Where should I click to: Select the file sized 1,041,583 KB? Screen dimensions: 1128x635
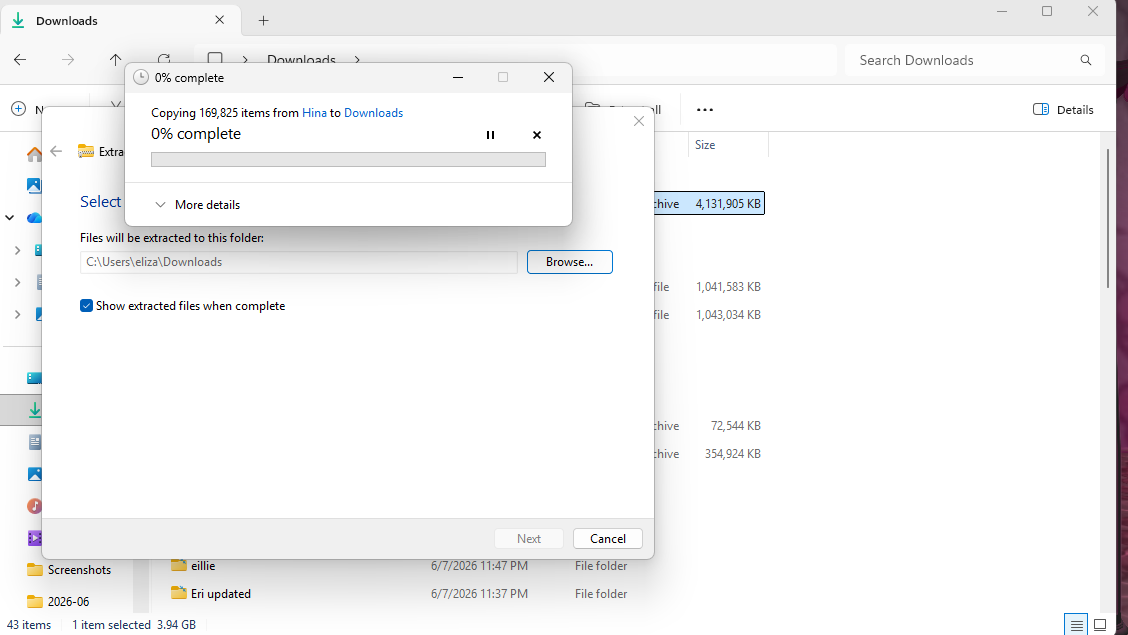[728, 287]
